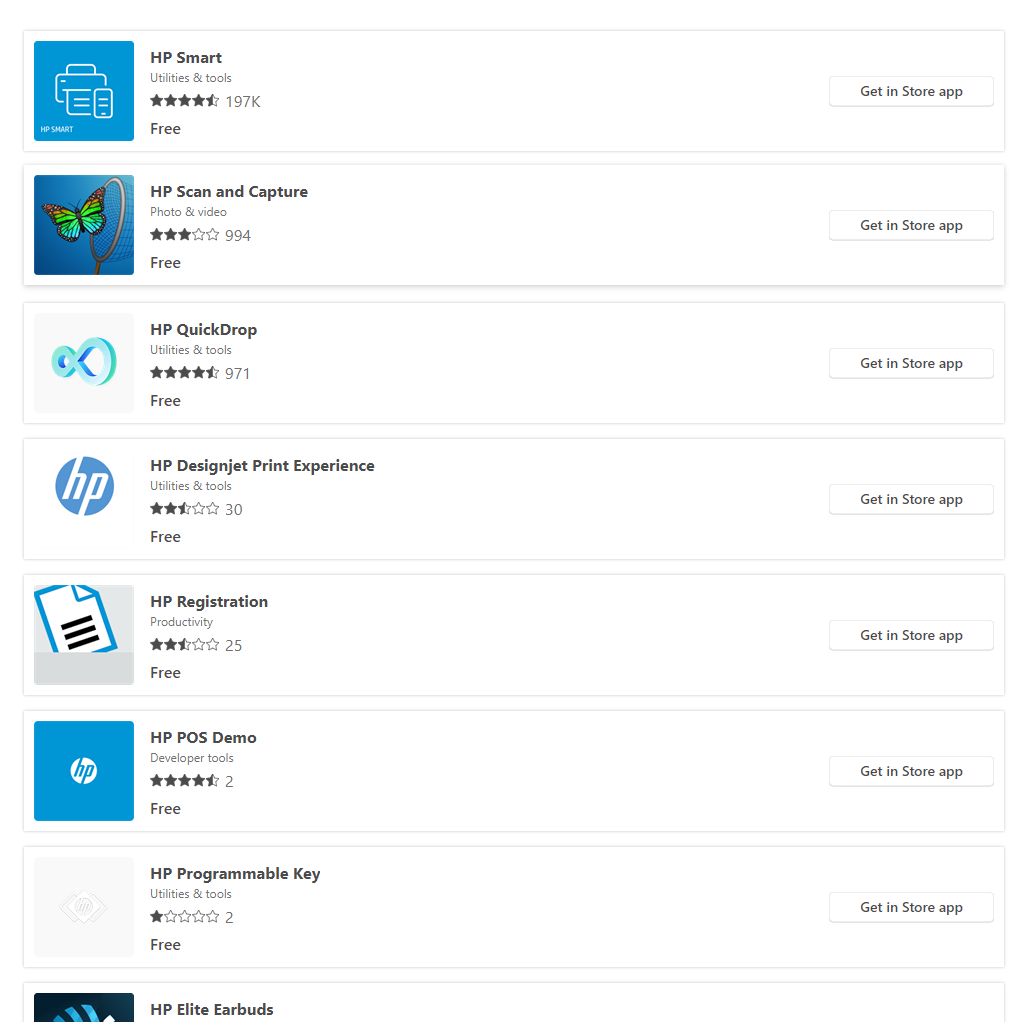This screenshot has height=1022, width=1036.
Task: Click the 971 ratings count
Action: (237, 374)
